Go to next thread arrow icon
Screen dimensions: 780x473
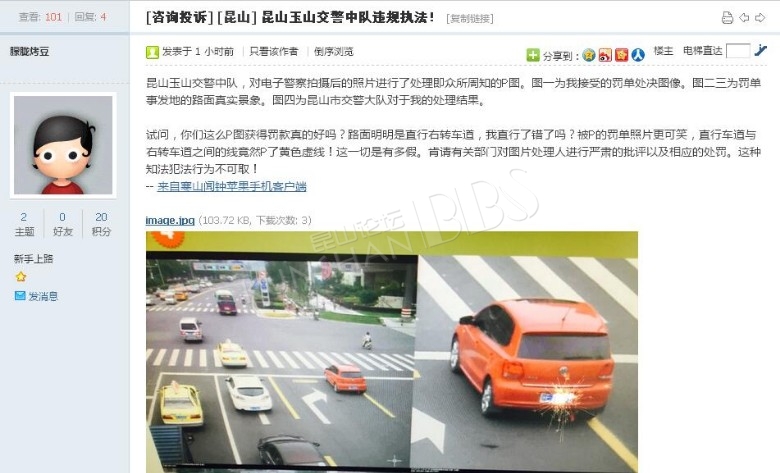(x=760, y=18)
